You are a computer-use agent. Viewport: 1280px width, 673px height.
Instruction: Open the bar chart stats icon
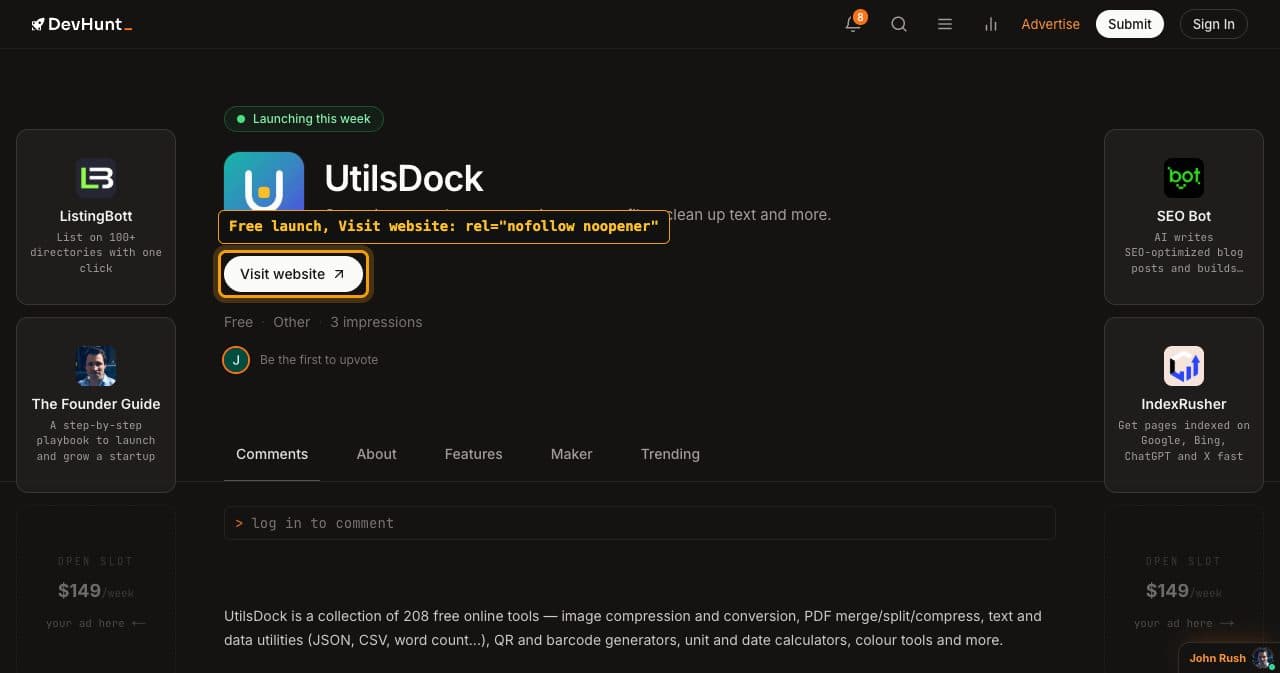point(991,24)
